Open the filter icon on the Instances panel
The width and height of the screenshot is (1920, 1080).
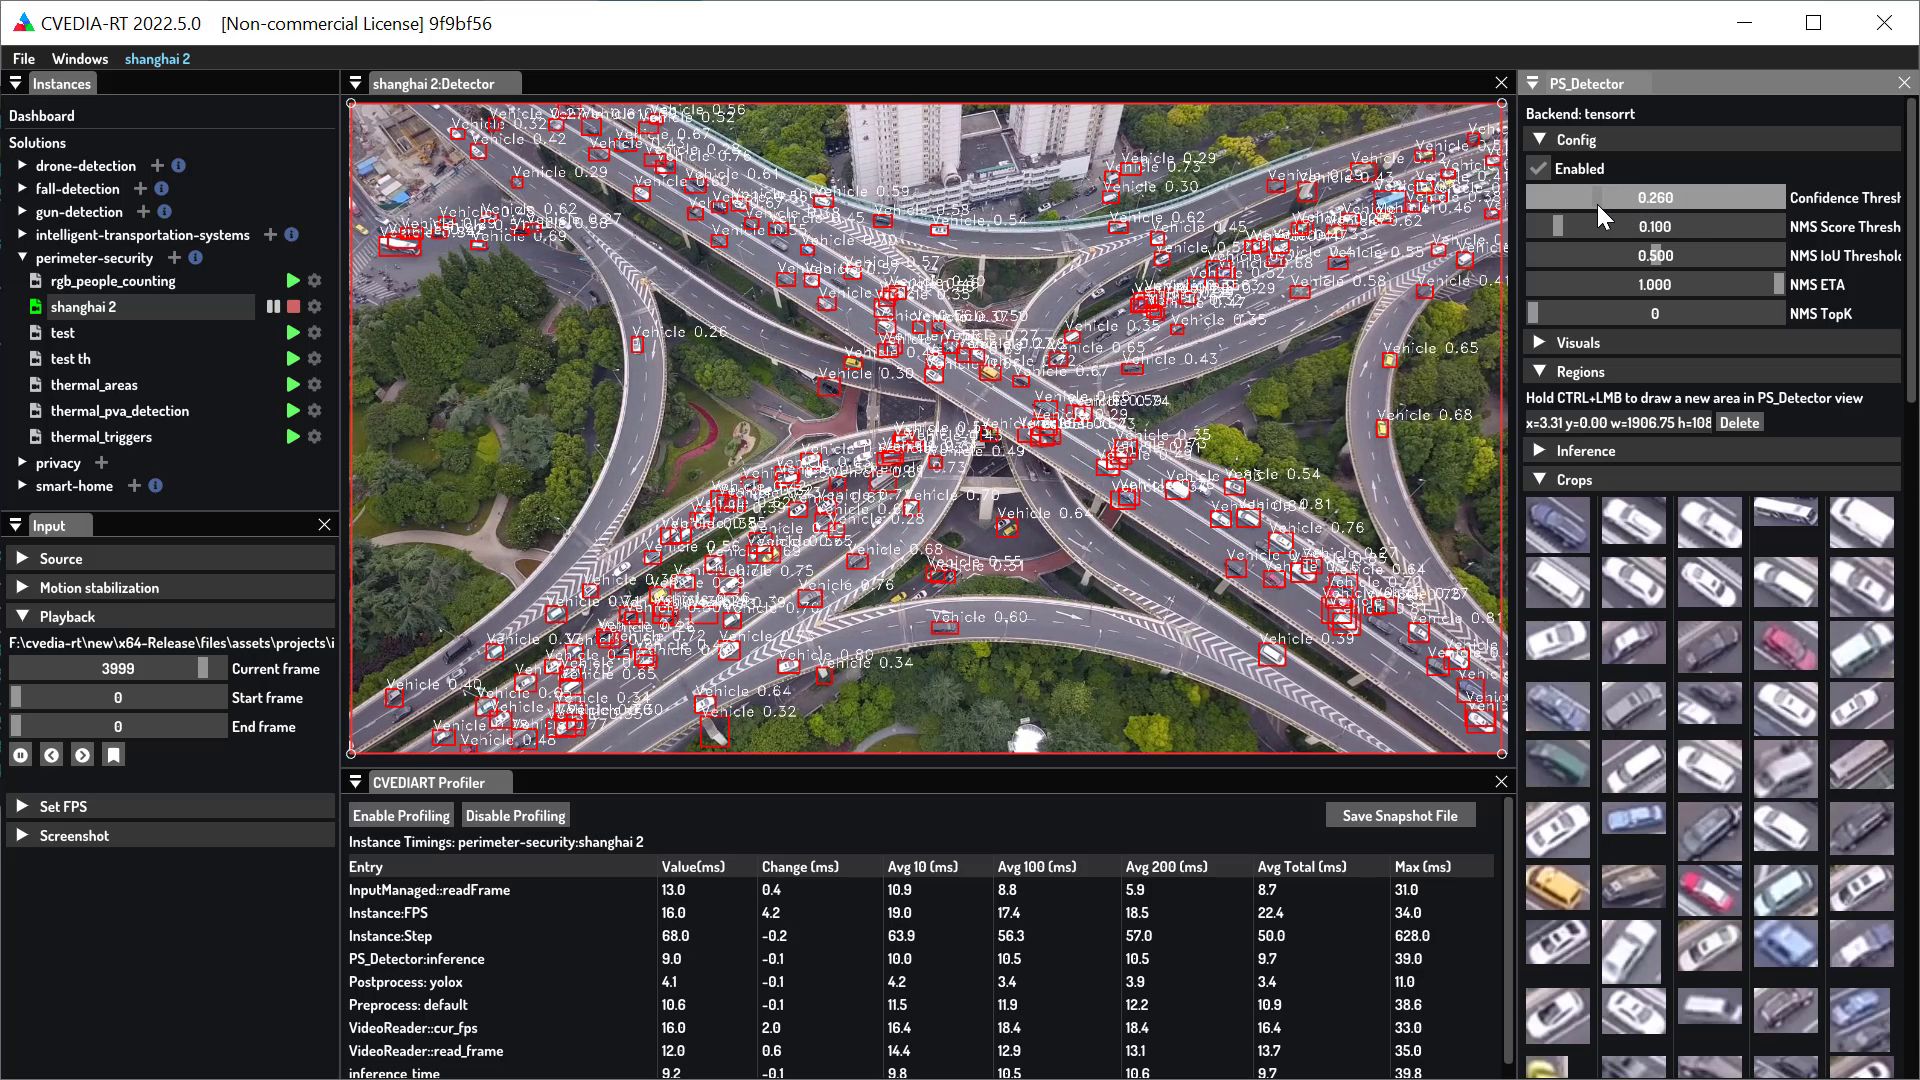point(15,83)
